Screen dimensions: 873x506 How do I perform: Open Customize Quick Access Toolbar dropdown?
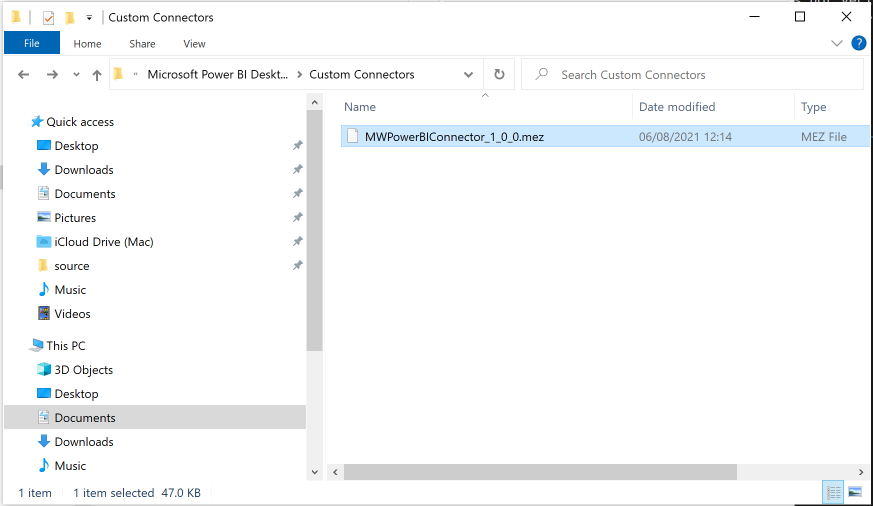coord(89,18)
